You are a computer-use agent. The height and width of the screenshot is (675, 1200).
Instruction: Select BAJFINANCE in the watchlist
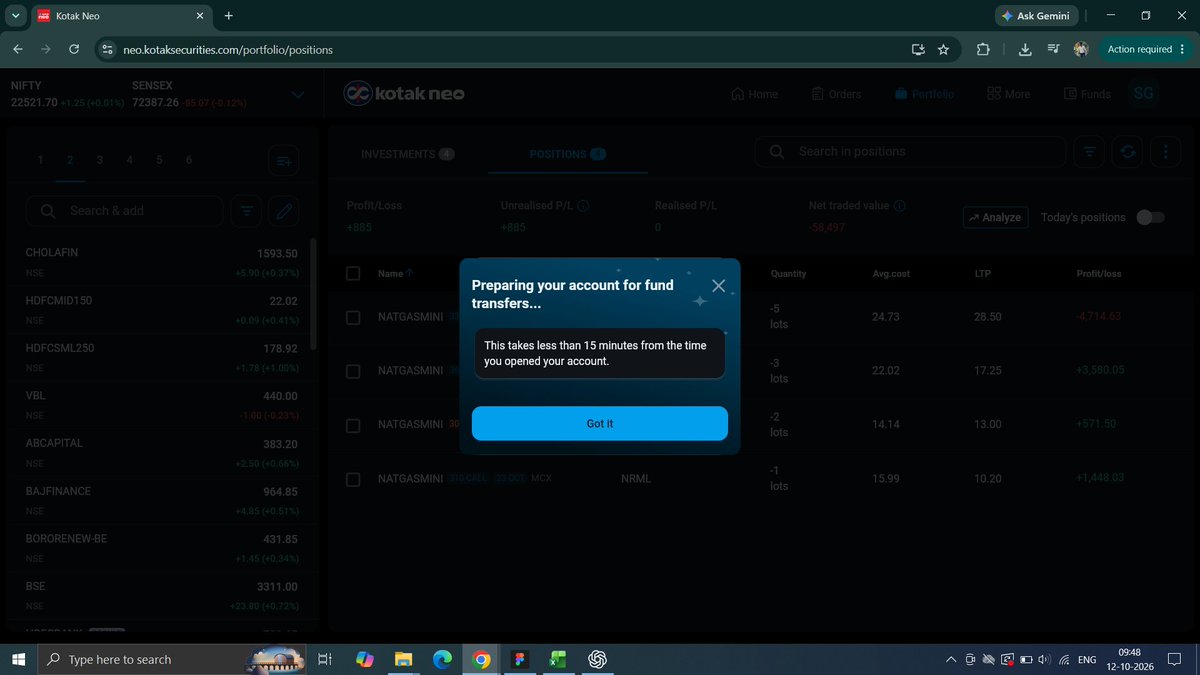161,501
